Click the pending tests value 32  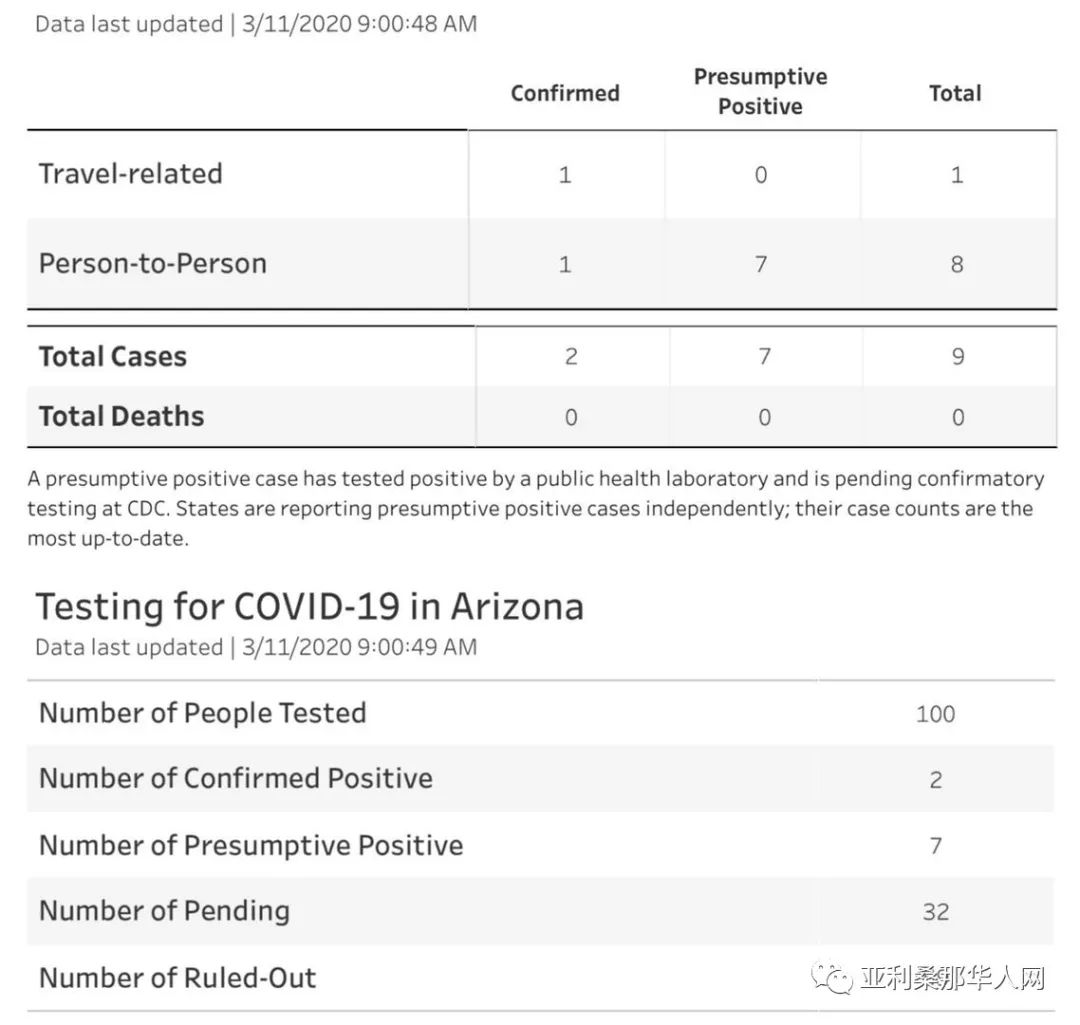coord(935,912)
